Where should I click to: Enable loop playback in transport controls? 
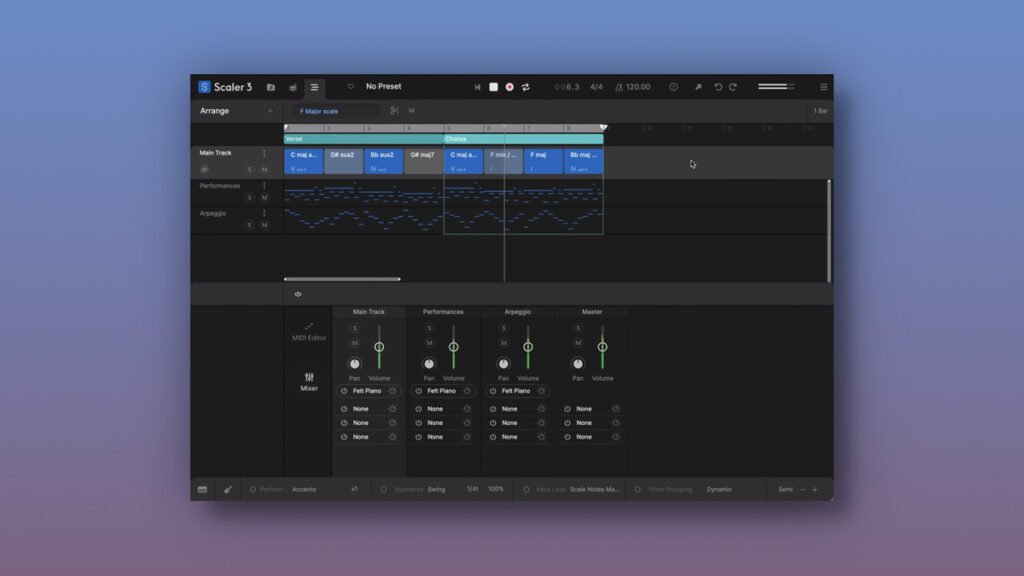click(526, 87)
